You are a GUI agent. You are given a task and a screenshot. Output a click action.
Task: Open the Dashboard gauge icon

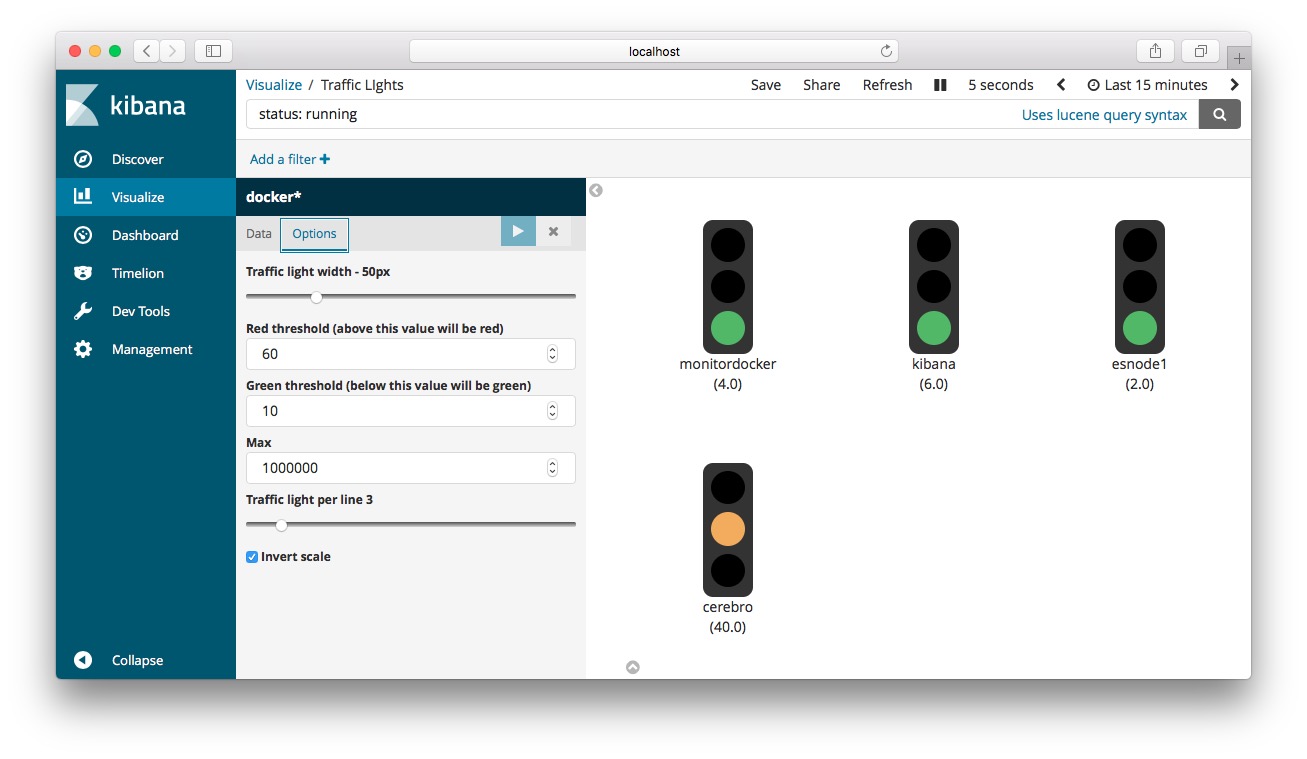coord(83,235)
